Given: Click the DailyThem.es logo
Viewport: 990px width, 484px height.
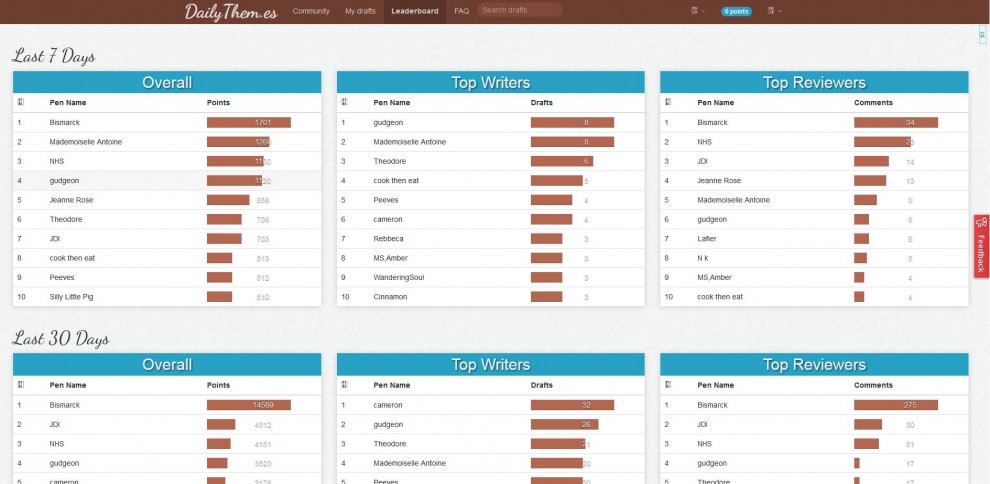Looking at the screenshot, I should [x=231, y=11].
